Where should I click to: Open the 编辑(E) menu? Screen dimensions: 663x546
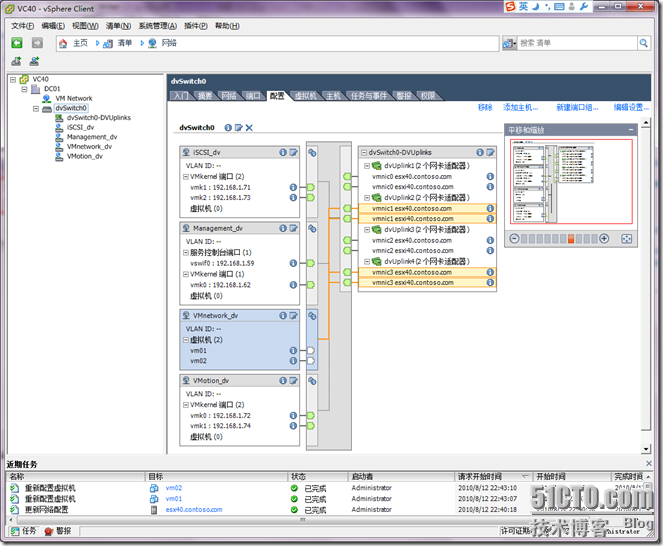(x=53, y=26)
